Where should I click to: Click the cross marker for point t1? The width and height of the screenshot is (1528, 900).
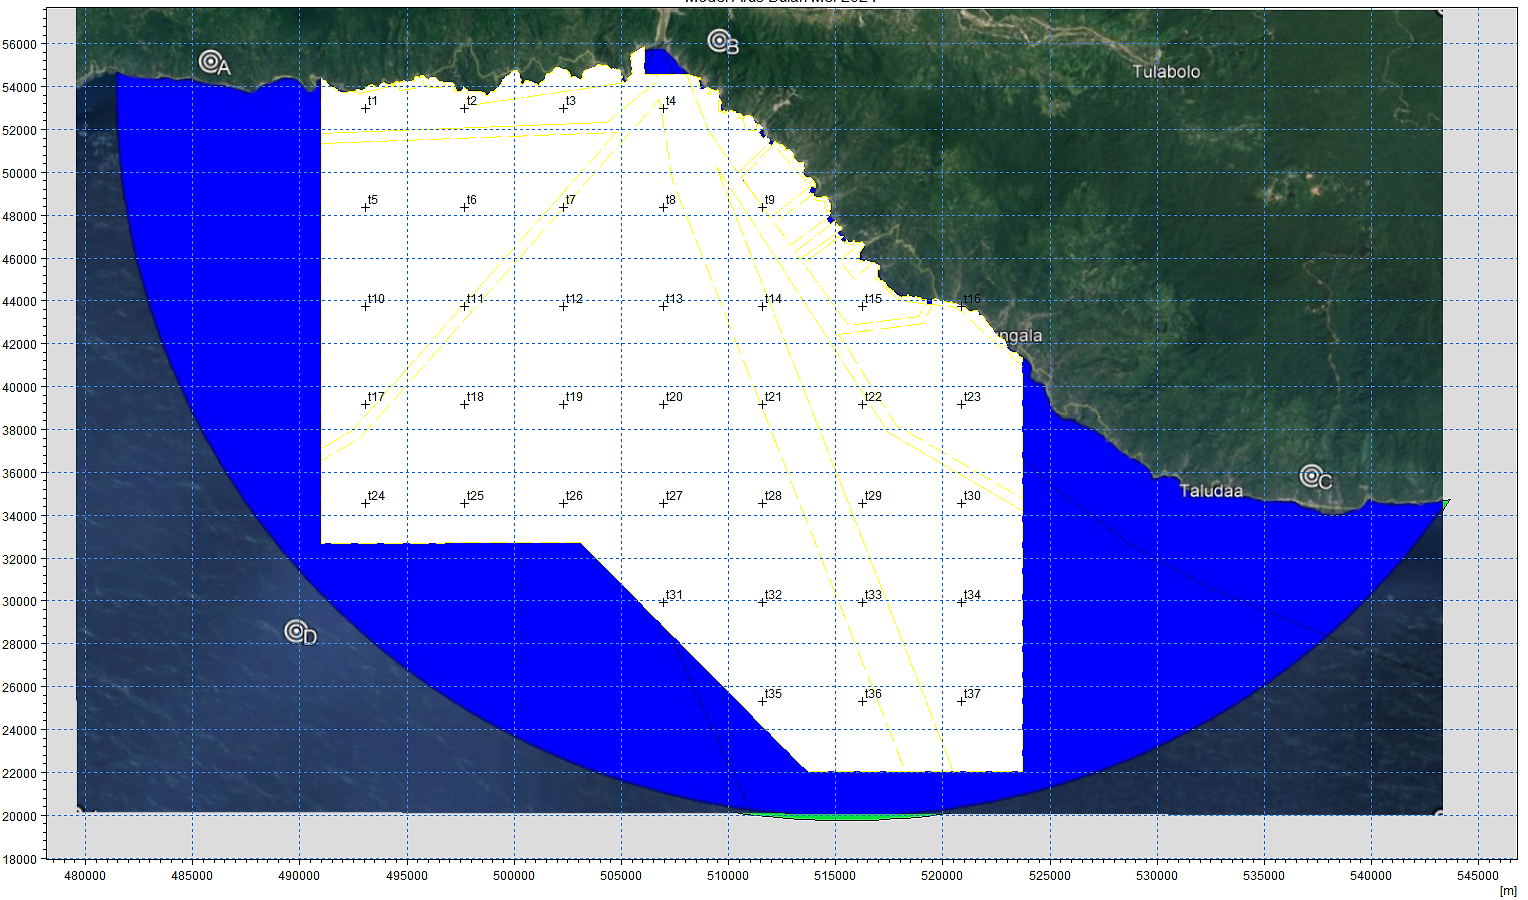(x=366, y=107)
